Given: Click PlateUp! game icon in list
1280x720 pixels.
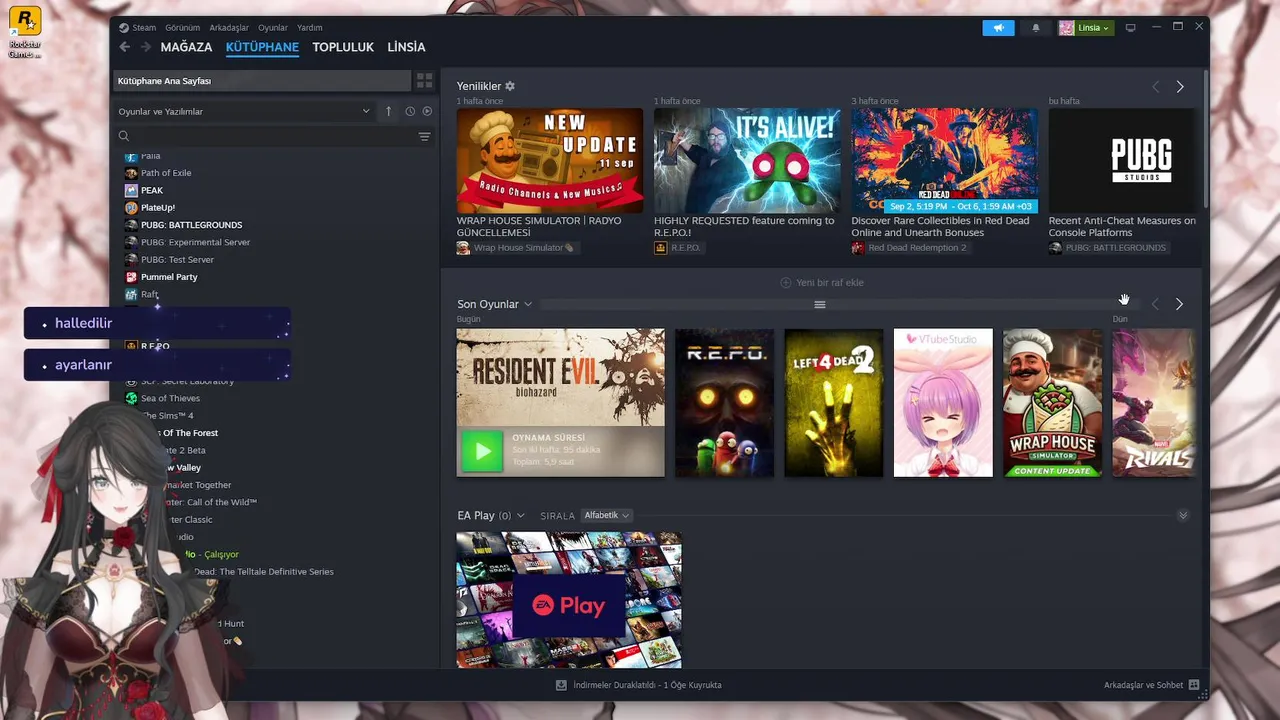Looking at the screenshot, I should (131, 208).
